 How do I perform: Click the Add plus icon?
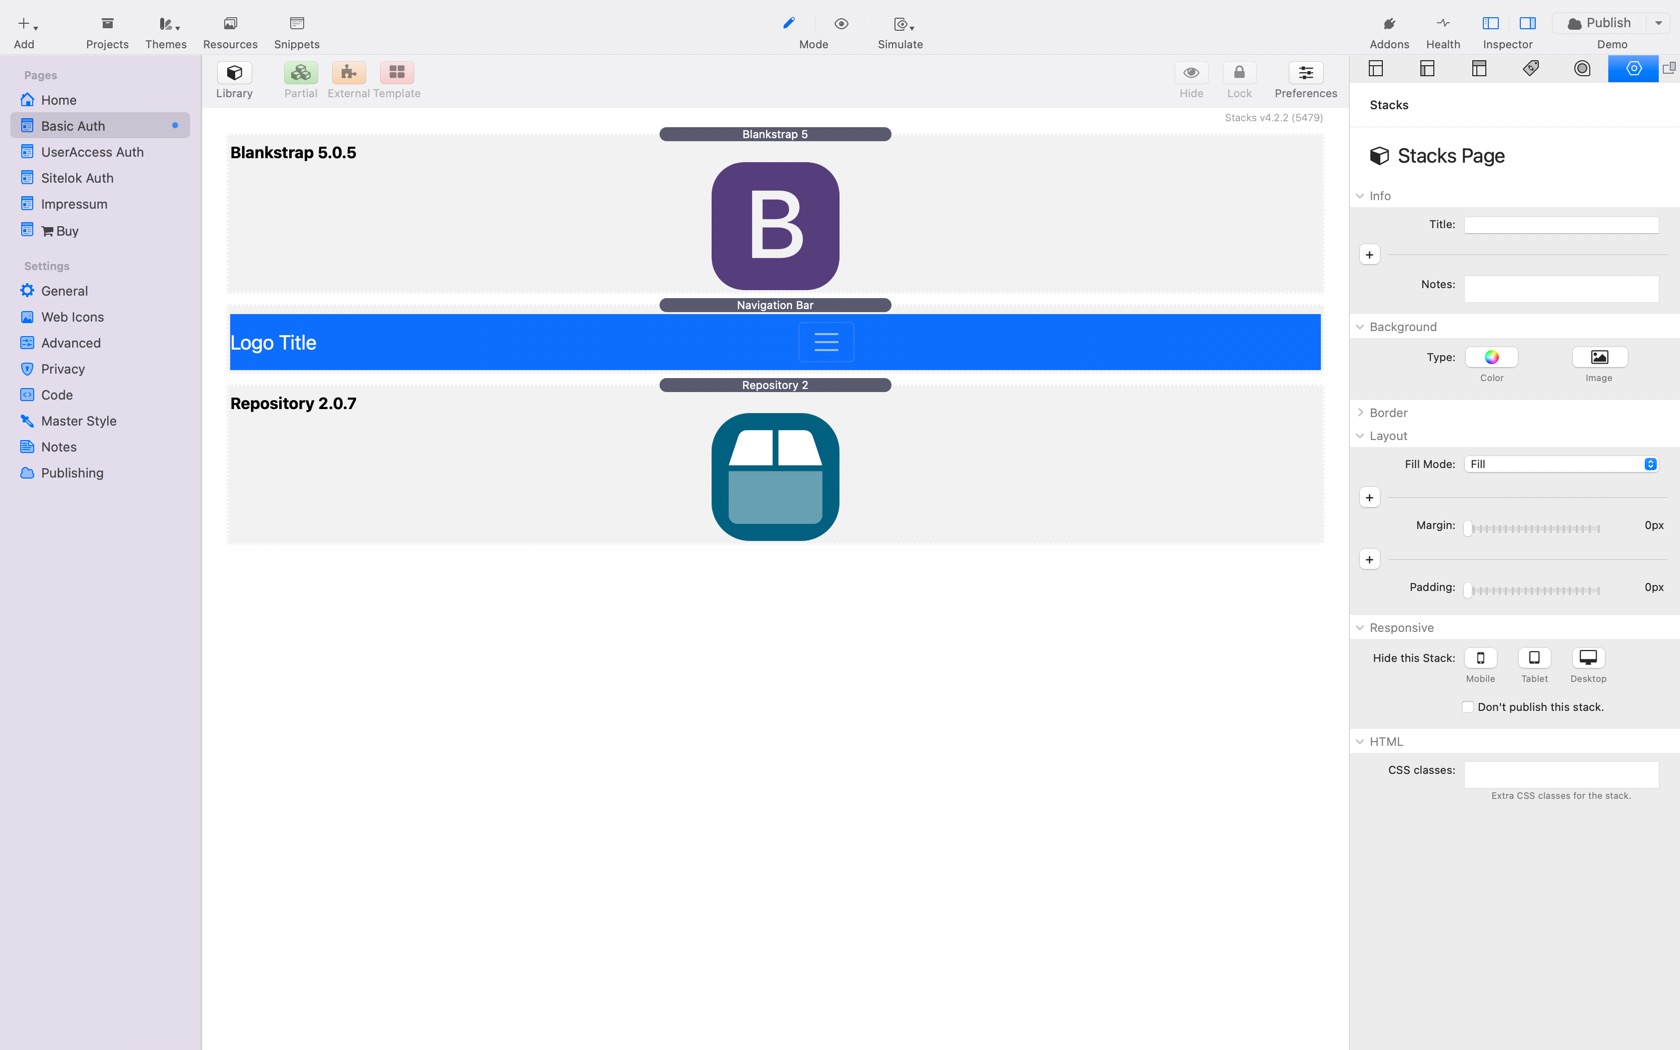tap(24, 24)
